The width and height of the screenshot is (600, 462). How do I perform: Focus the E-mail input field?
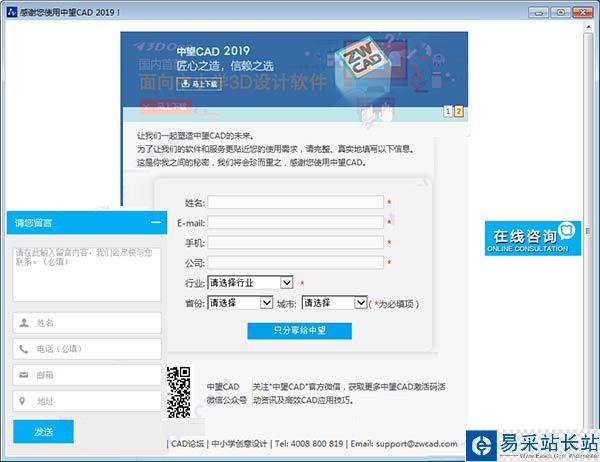(295, 222)
